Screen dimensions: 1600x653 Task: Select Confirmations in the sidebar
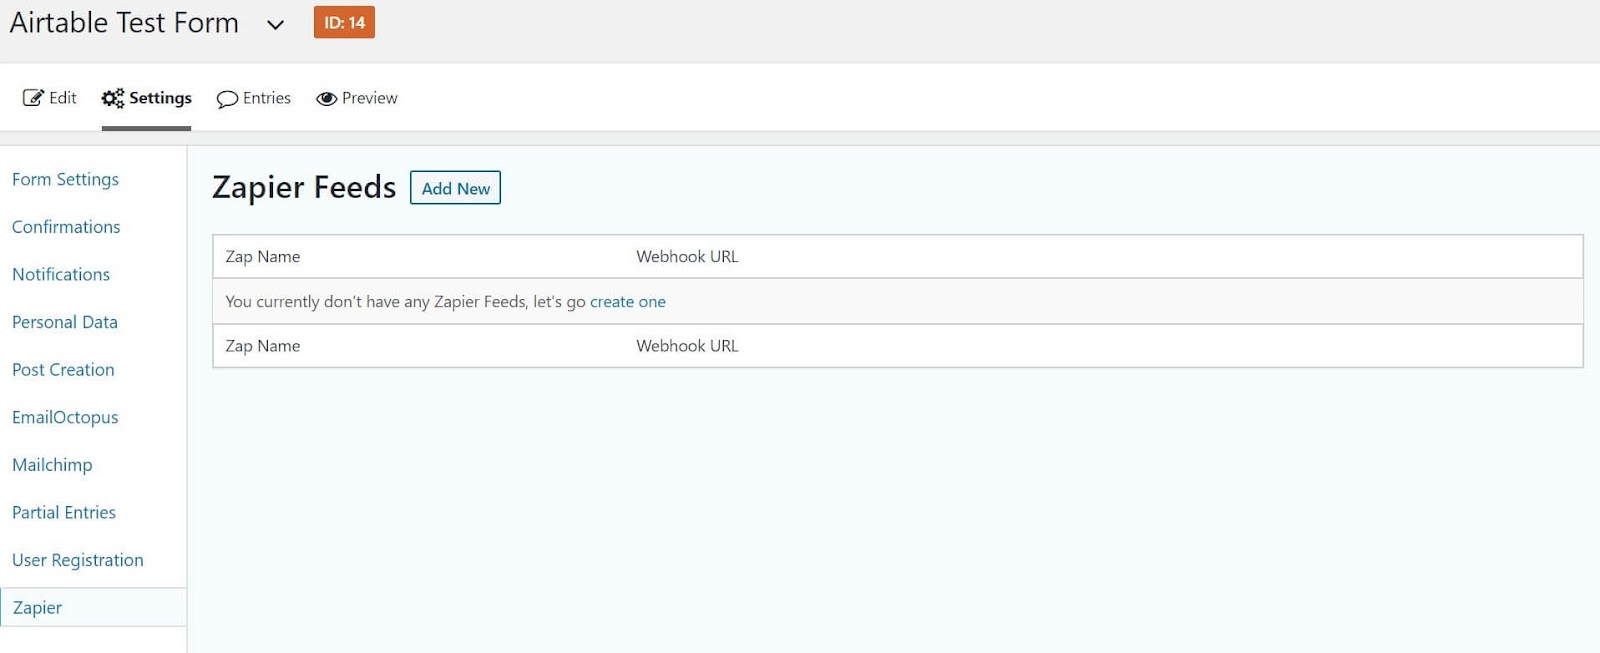[66, 227]
